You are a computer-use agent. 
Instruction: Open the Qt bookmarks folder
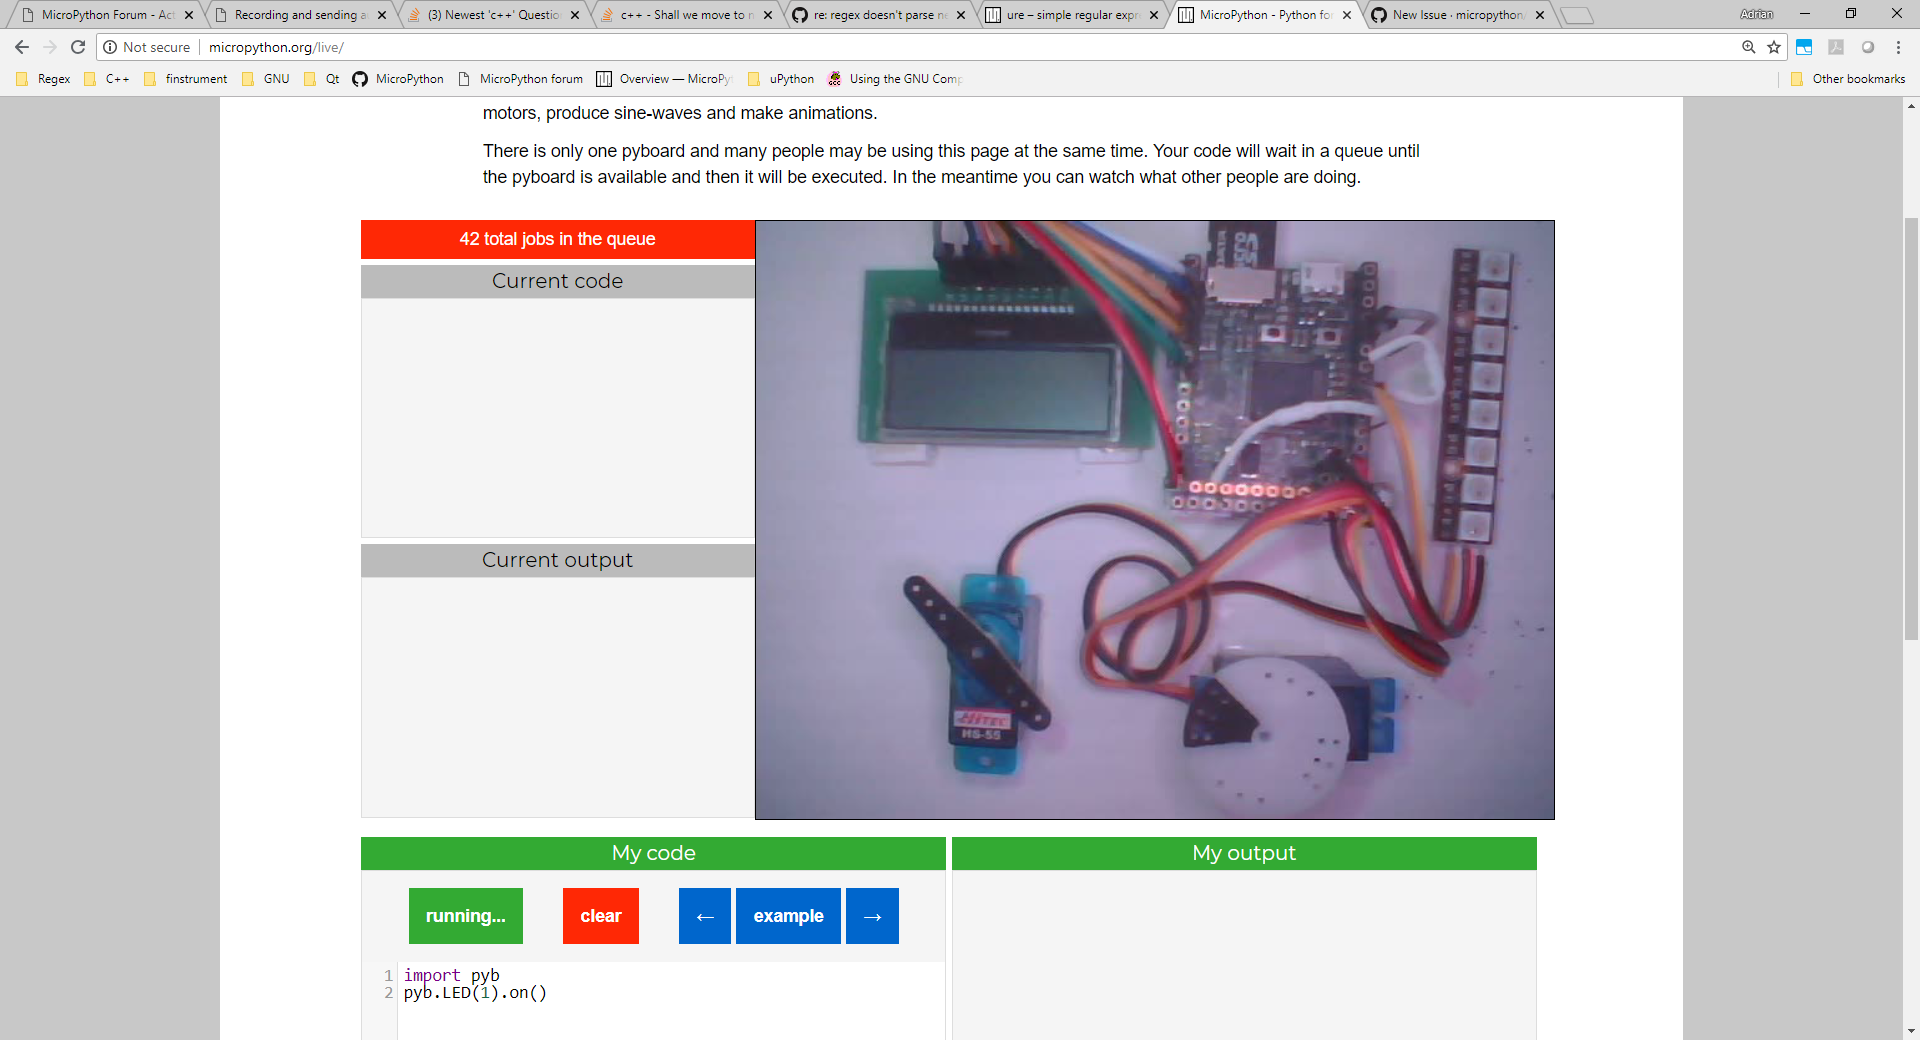[x=320, y=79]
